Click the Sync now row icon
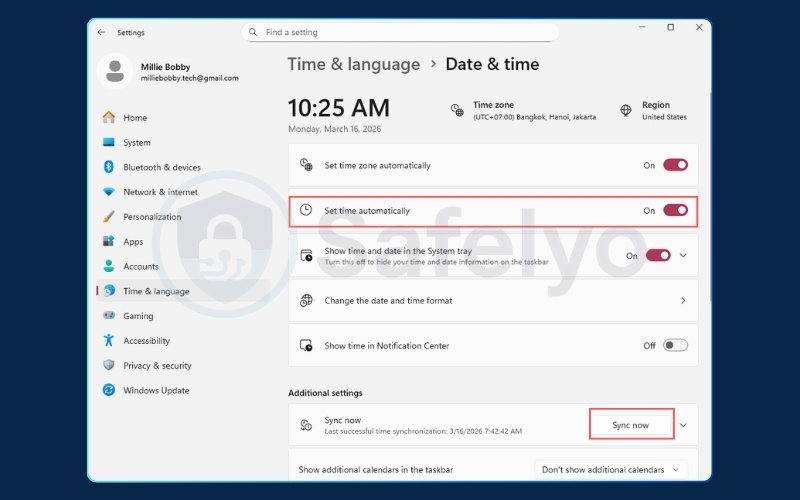 [306, 425]
